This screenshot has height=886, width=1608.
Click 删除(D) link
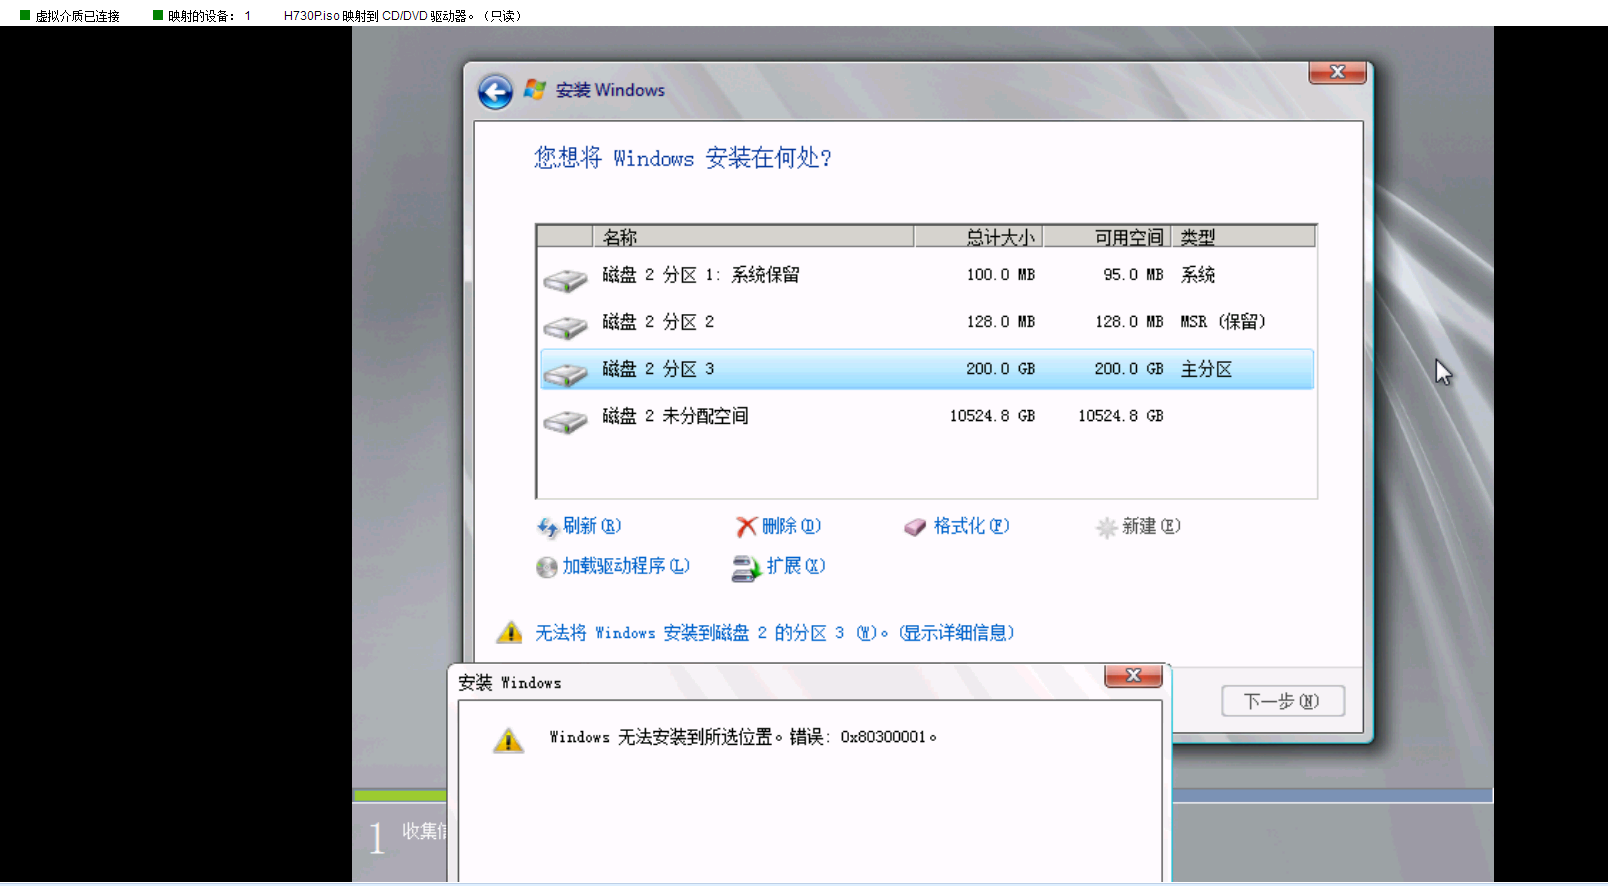[791, 526]
